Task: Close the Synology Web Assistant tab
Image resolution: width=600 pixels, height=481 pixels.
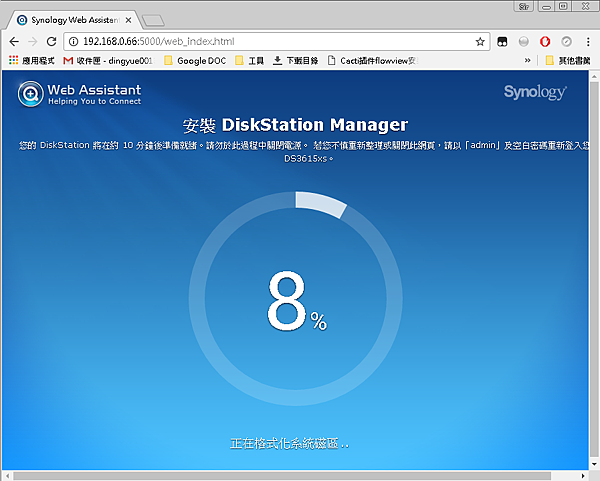Action: coord(129,20)
